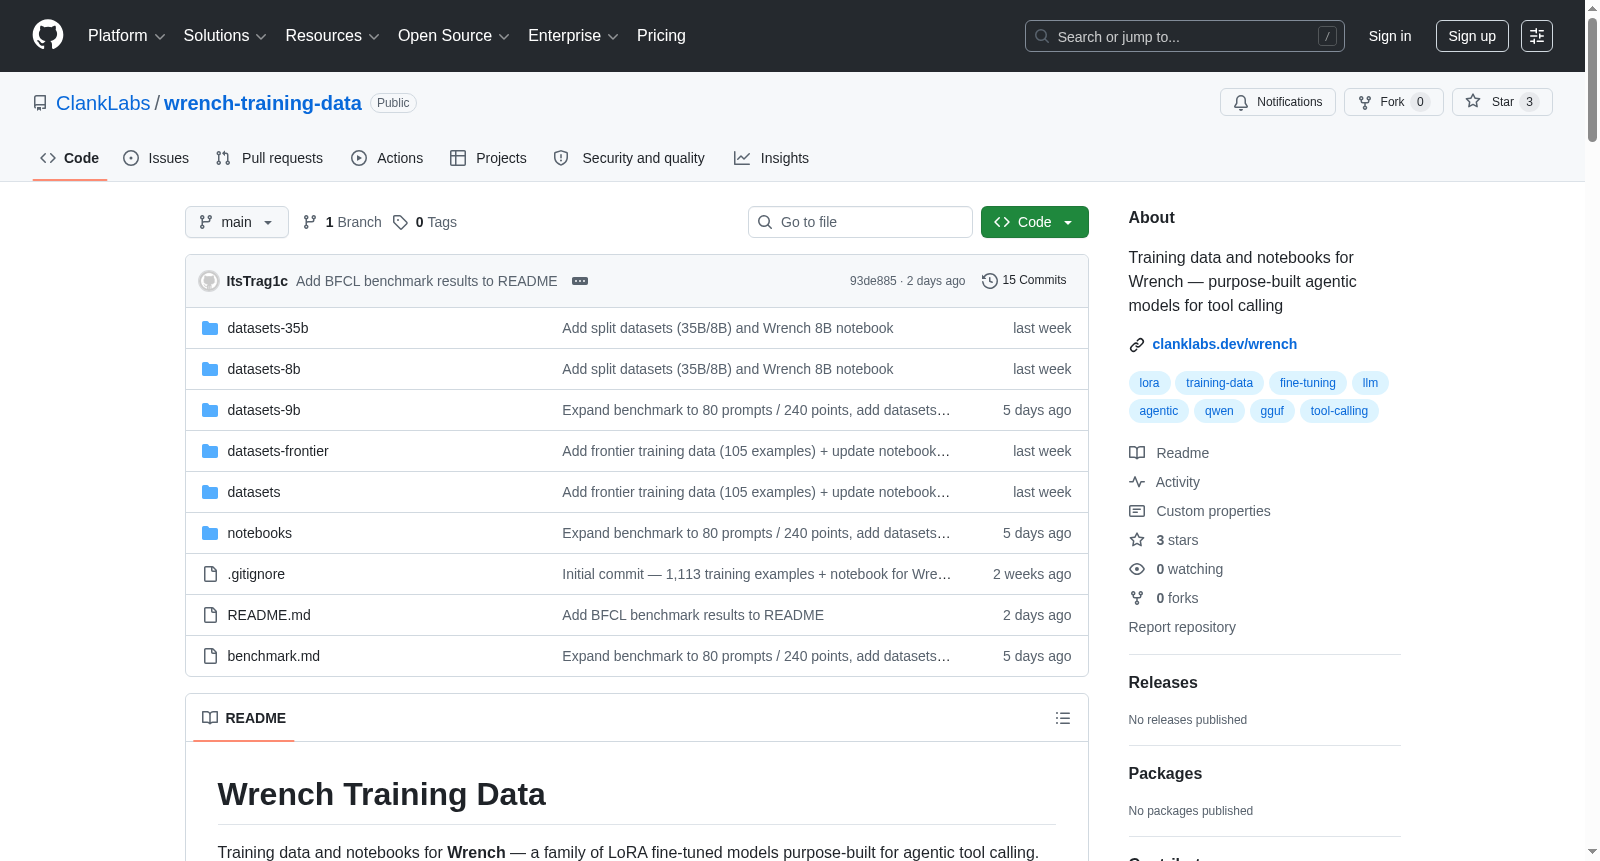Open the README outline icon

click(x=1063, y=718)
